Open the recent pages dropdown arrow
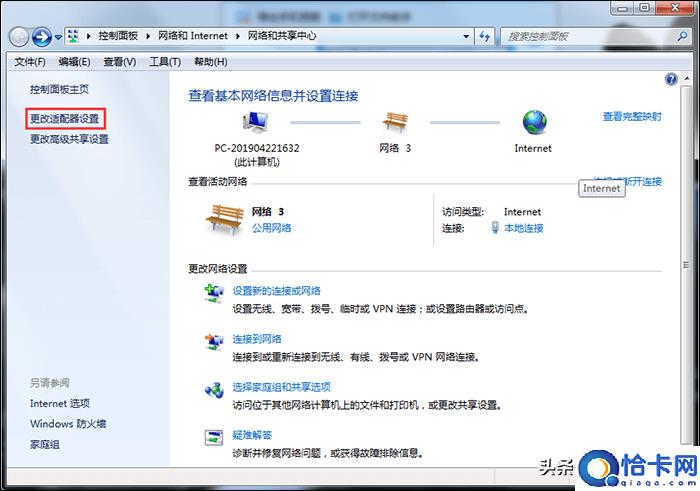700x491 pixels. point(58,37)
